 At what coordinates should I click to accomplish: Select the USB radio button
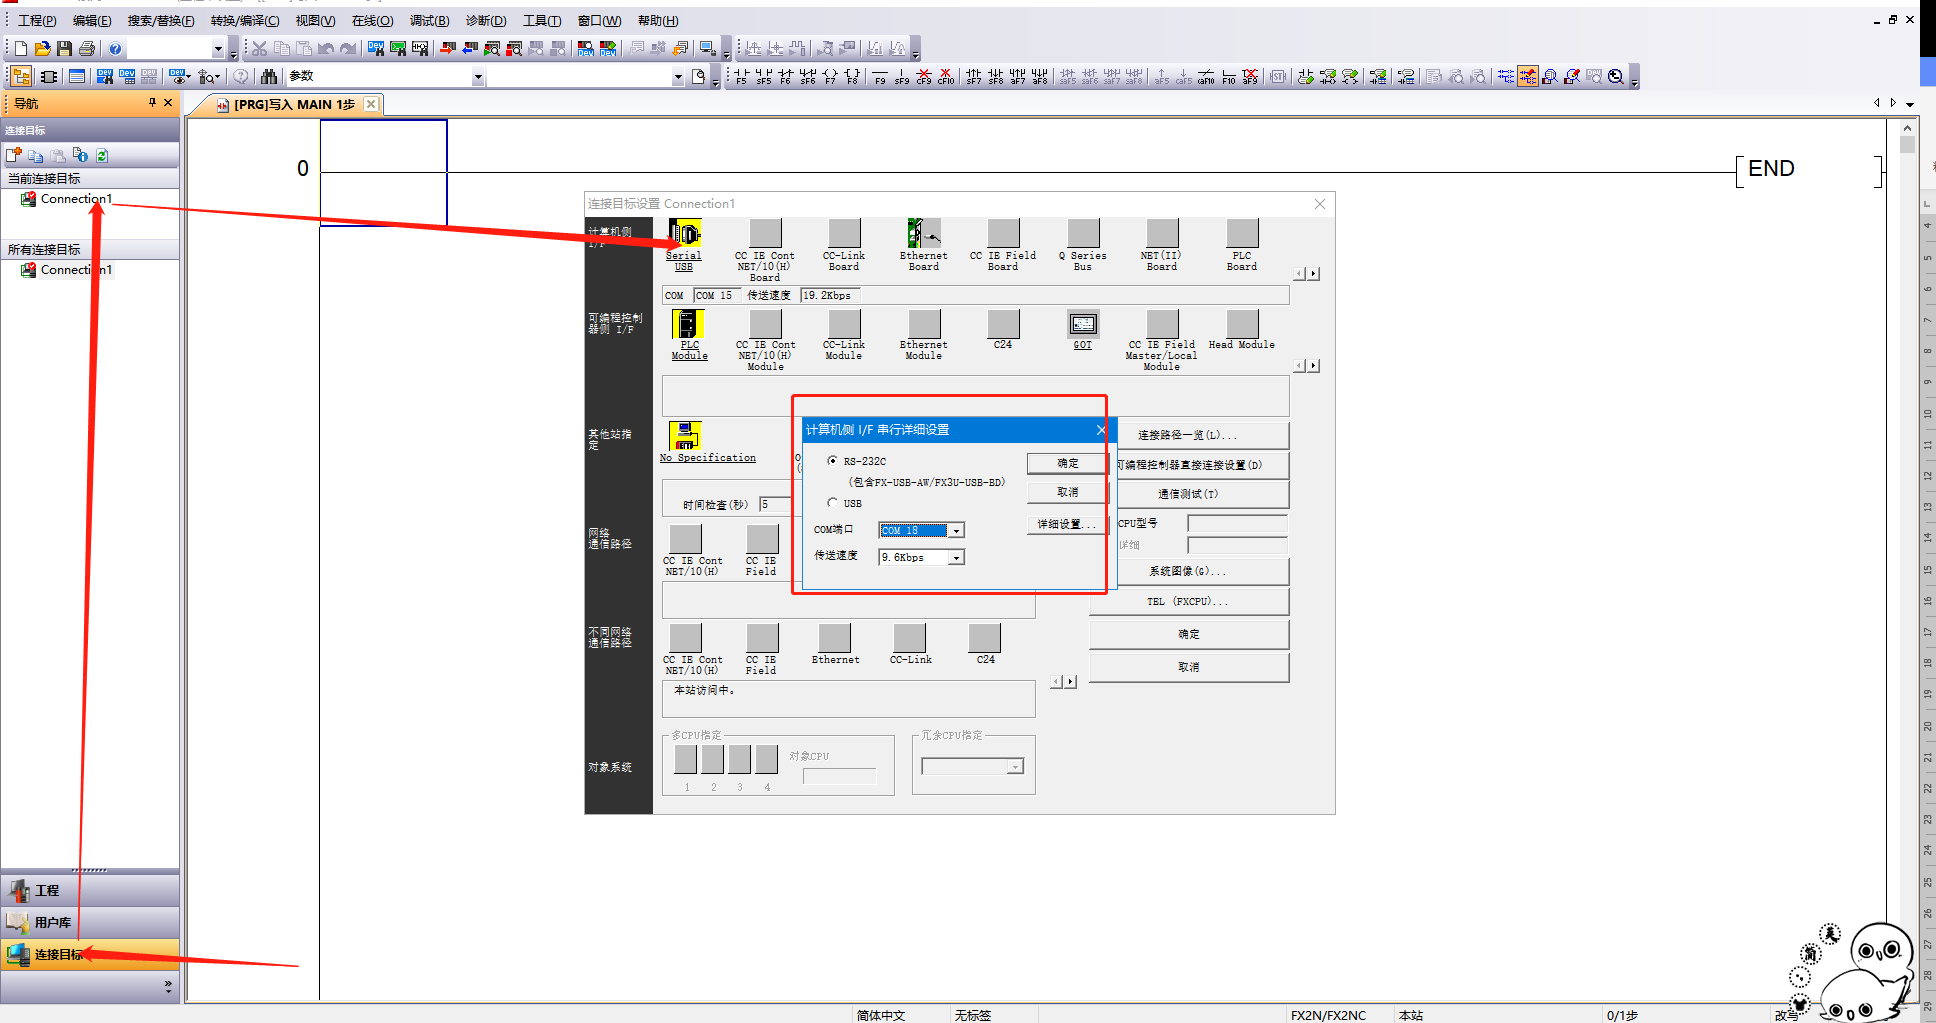tap(833, 503)
